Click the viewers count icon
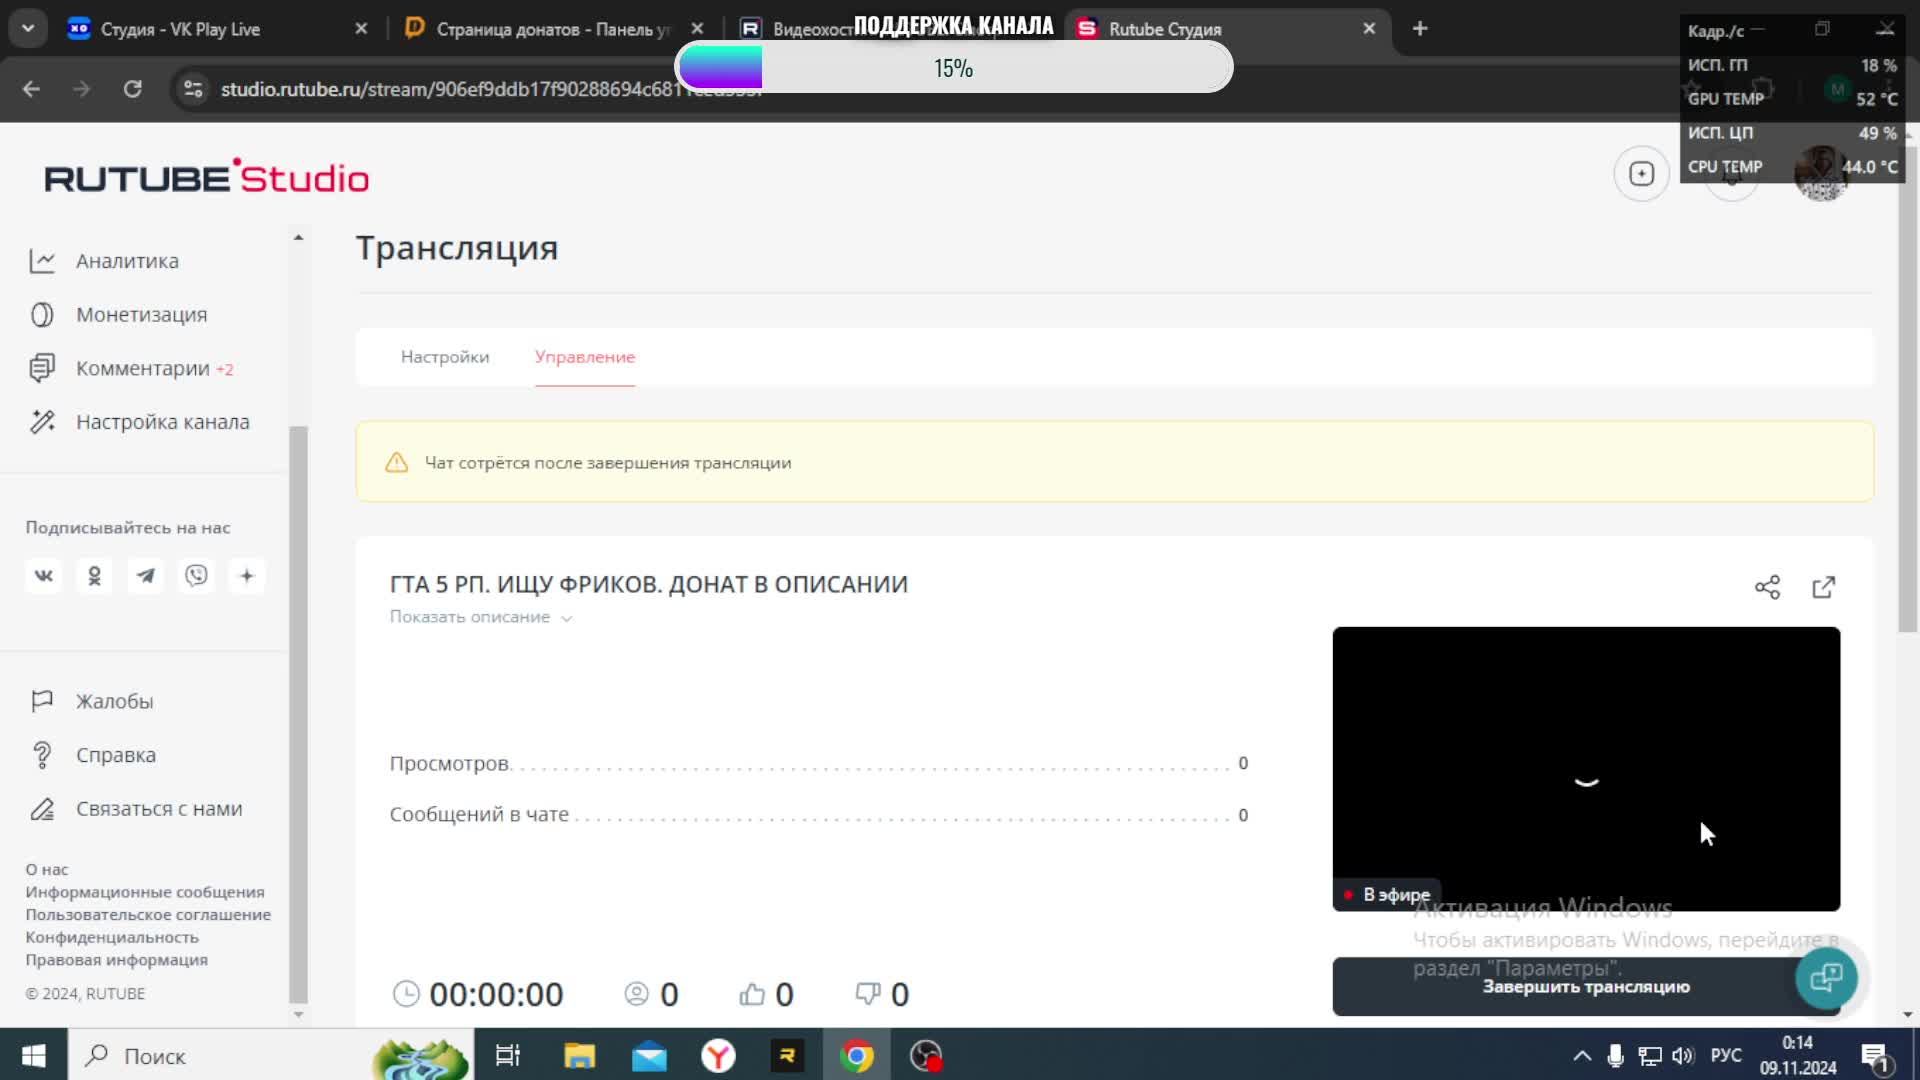 pos(636,994)
